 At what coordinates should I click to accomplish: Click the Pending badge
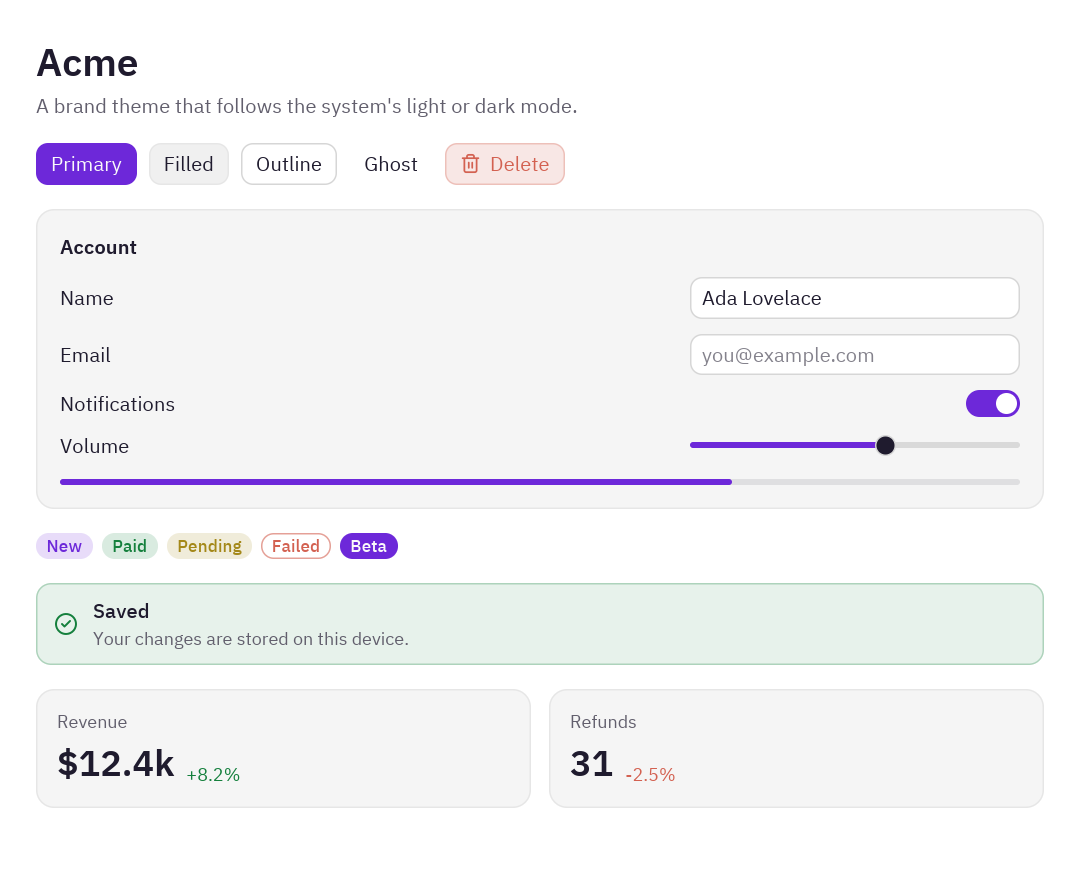[209, 546]
